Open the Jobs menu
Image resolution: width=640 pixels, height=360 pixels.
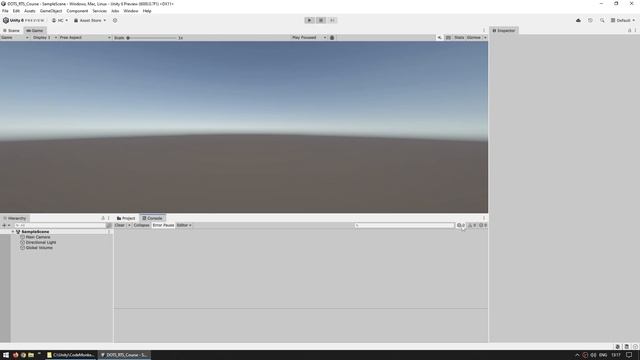point(115,11)
